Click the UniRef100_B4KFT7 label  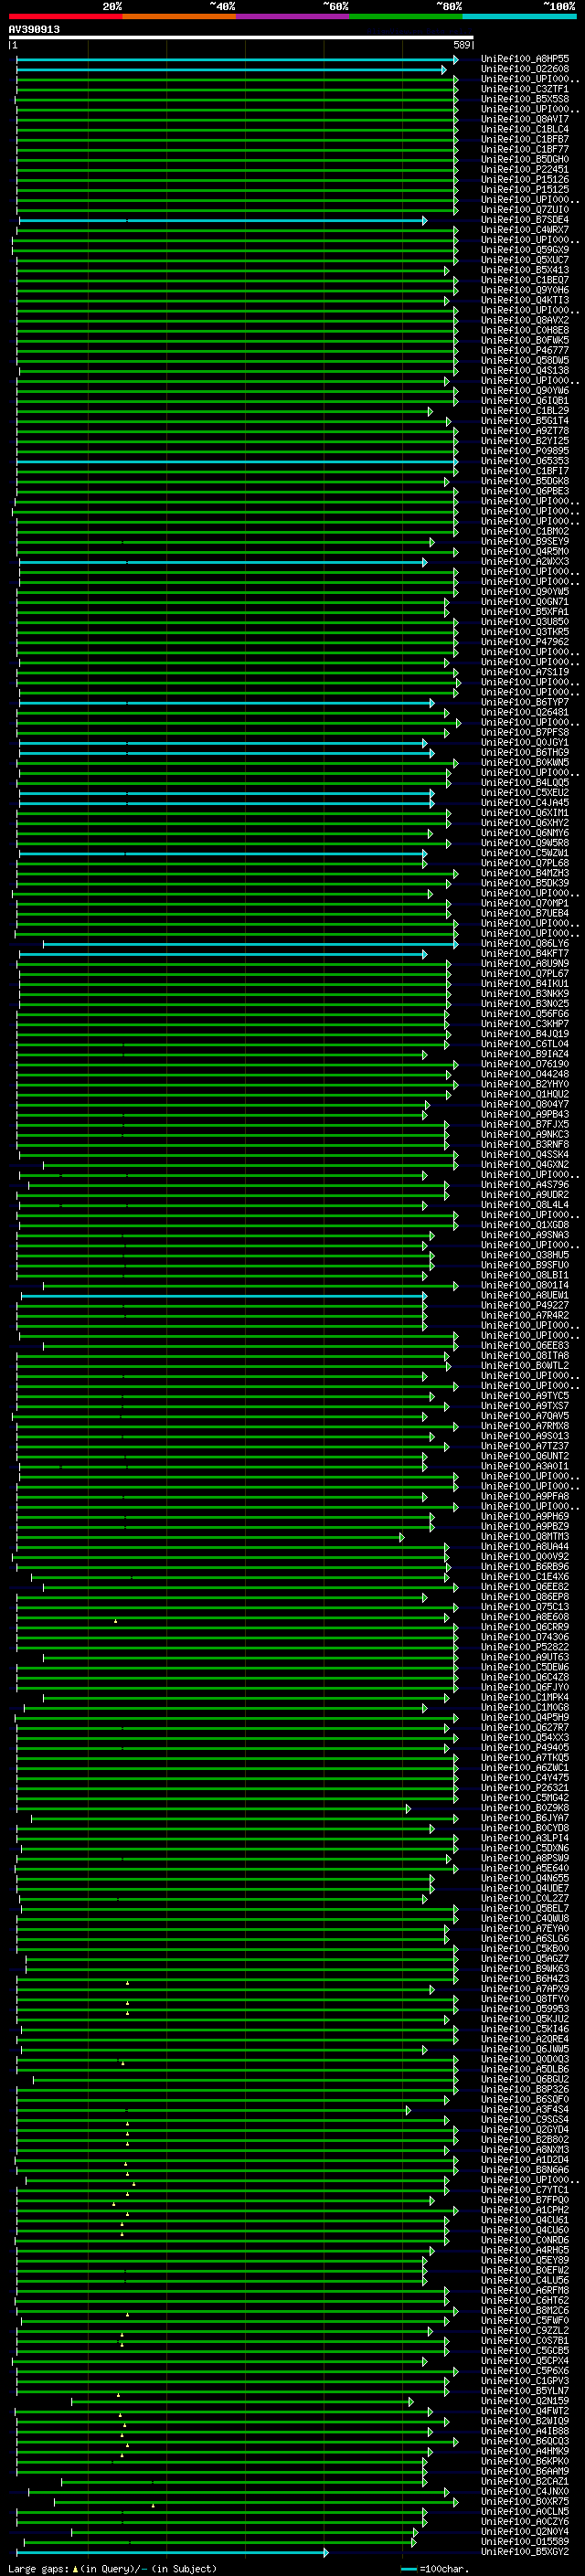pyautogui.click(x=525, y=954)
